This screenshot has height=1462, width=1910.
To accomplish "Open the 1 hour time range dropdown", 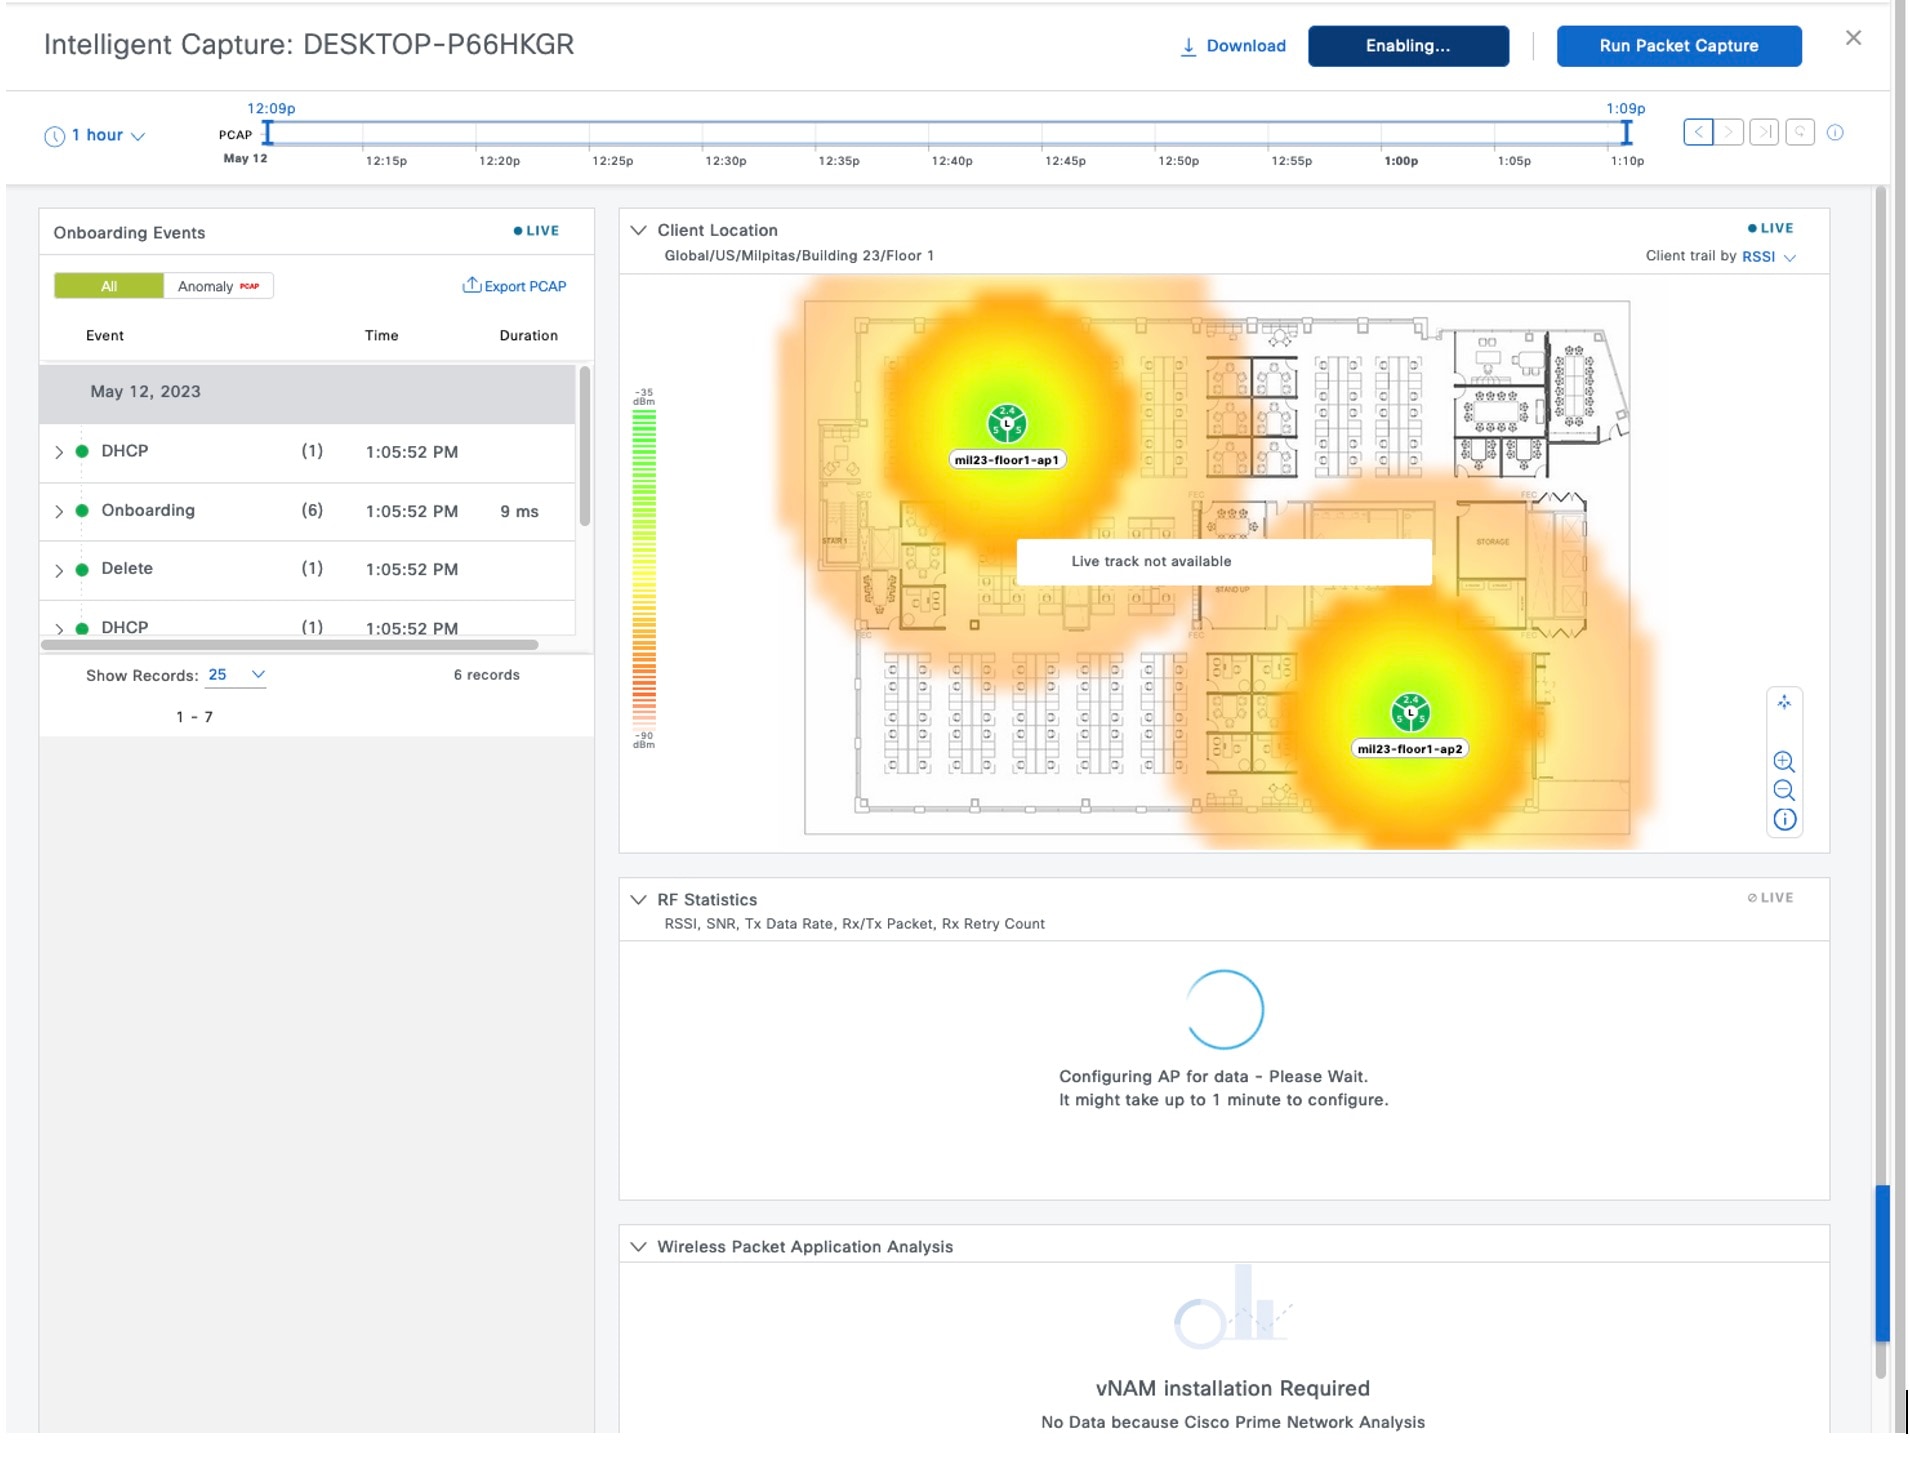I will [108, 135].
